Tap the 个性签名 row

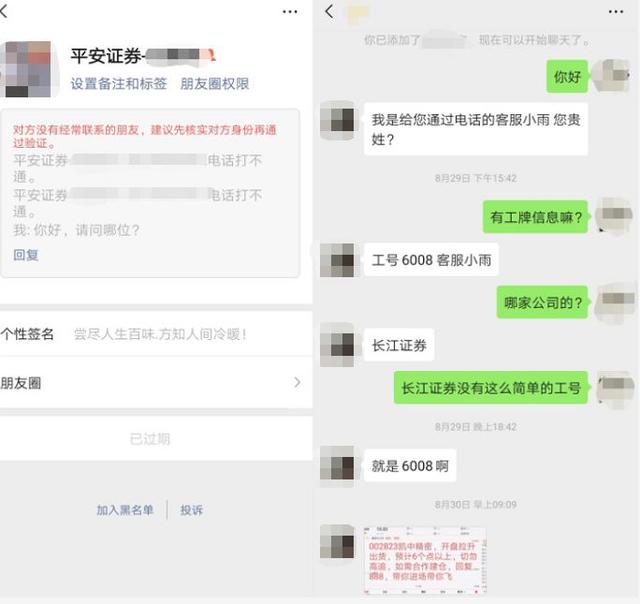point(156,334)
